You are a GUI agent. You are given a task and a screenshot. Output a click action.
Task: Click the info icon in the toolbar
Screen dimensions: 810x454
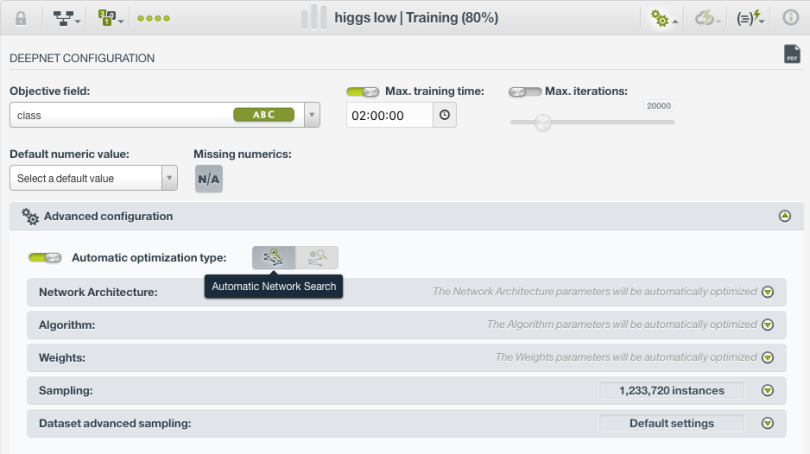791,18
